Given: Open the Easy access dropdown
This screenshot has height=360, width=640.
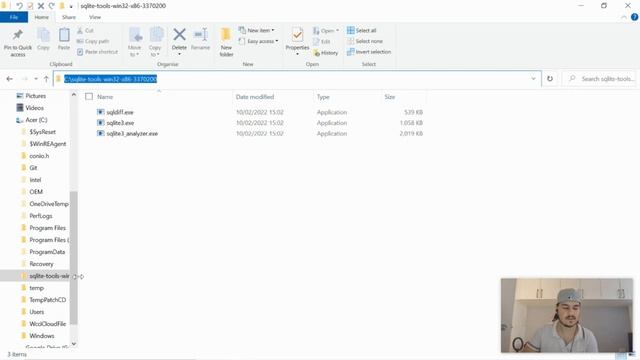Looking at the screenshot, I should coord(258,41).
